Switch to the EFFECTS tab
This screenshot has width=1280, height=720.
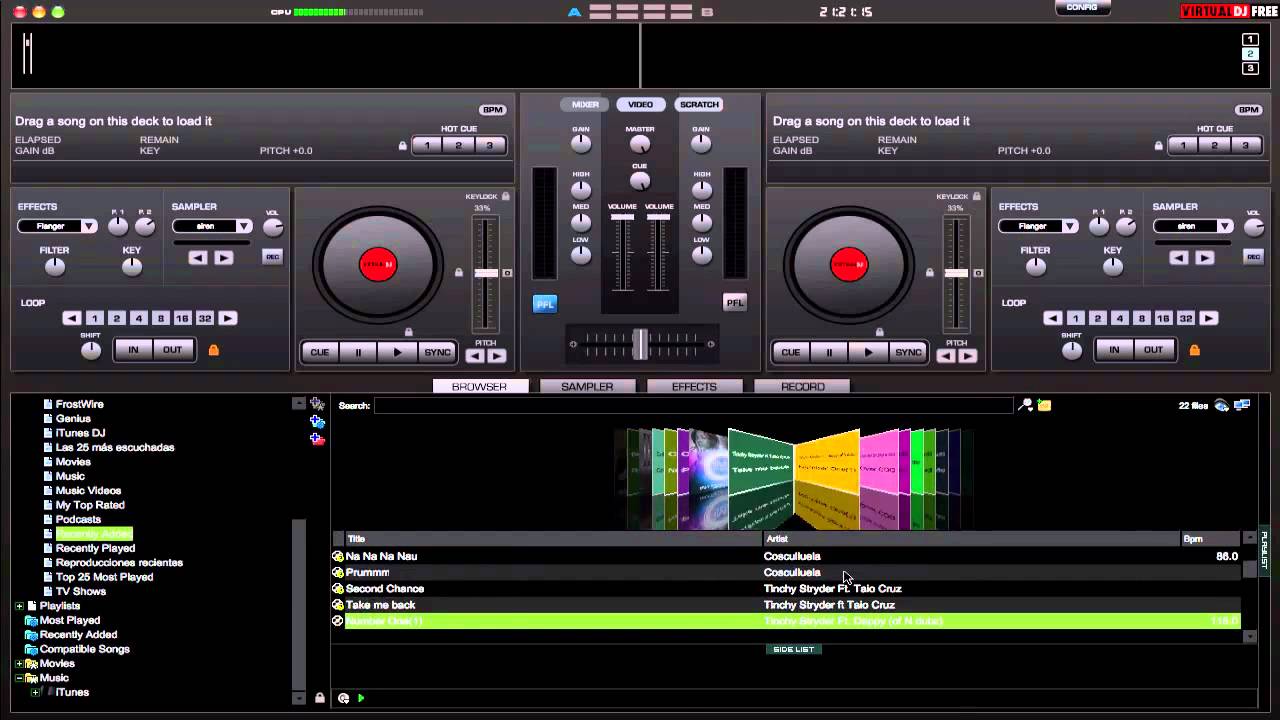pyautogui.click(x=694, y=387)
